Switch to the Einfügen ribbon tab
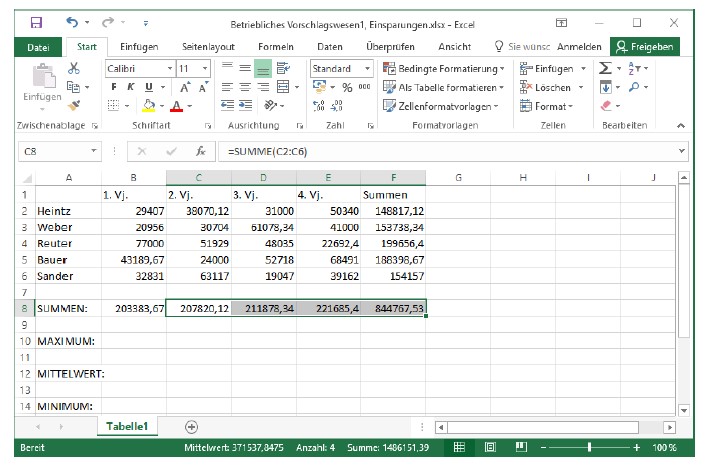Image resolution: width=707 pixels, height=468 pixels. pos(139,47)
